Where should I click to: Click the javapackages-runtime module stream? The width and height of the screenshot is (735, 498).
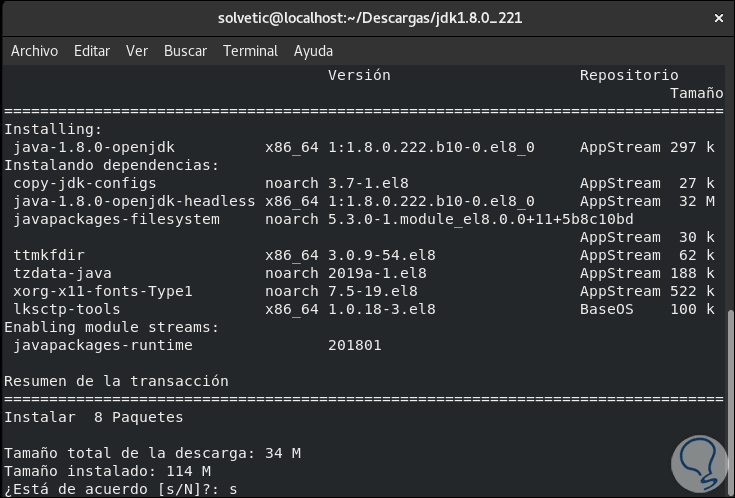103,345
